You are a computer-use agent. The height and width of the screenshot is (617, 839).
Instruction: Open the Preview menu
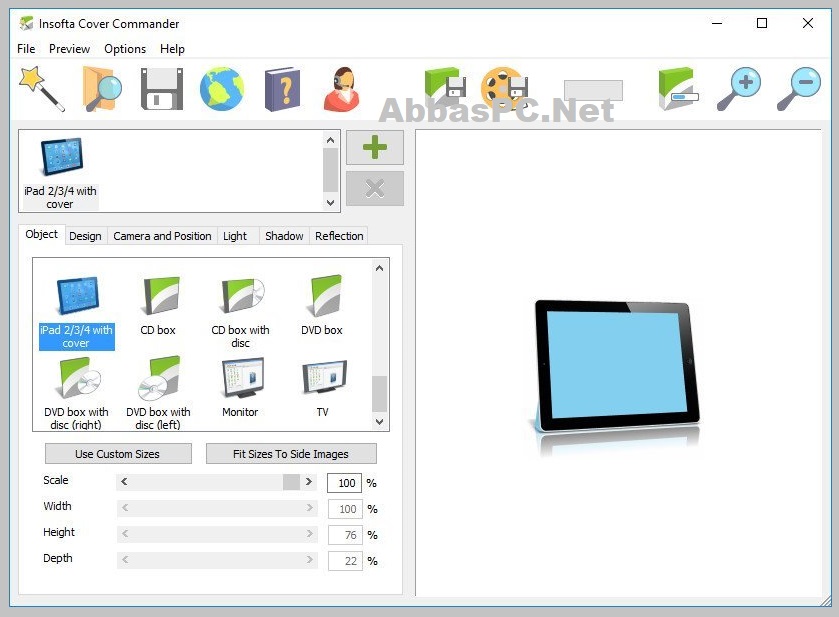(x=70, y=49)
